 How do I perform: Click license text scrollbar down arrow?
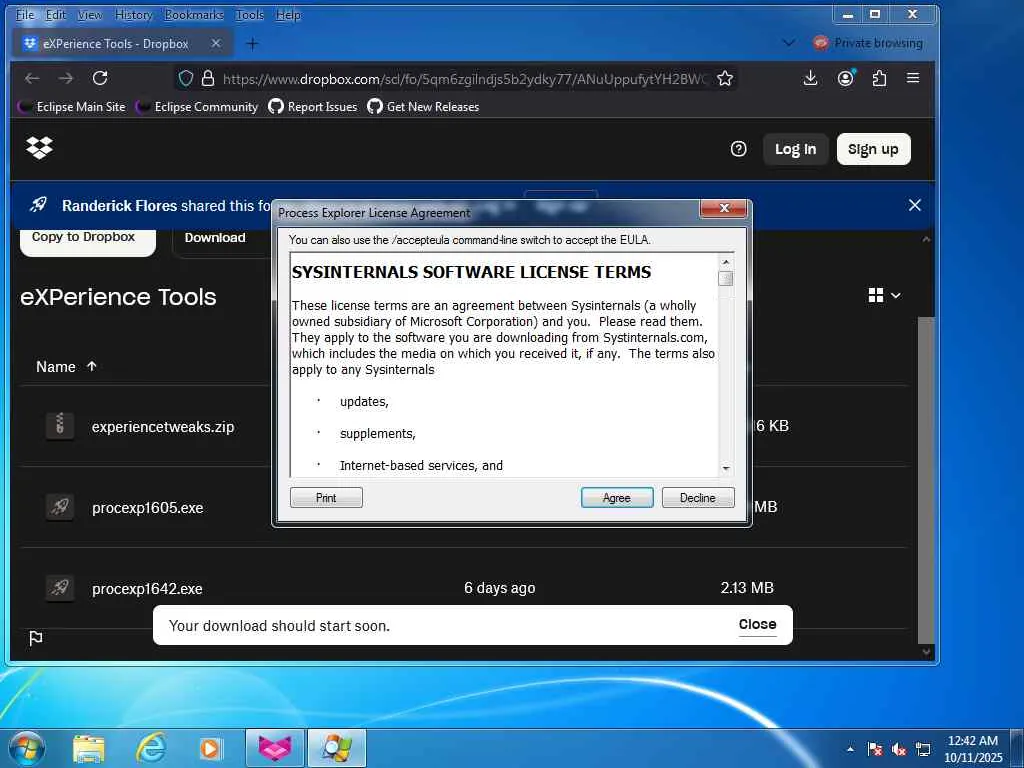pyautogui.click(x=726, y=469)
